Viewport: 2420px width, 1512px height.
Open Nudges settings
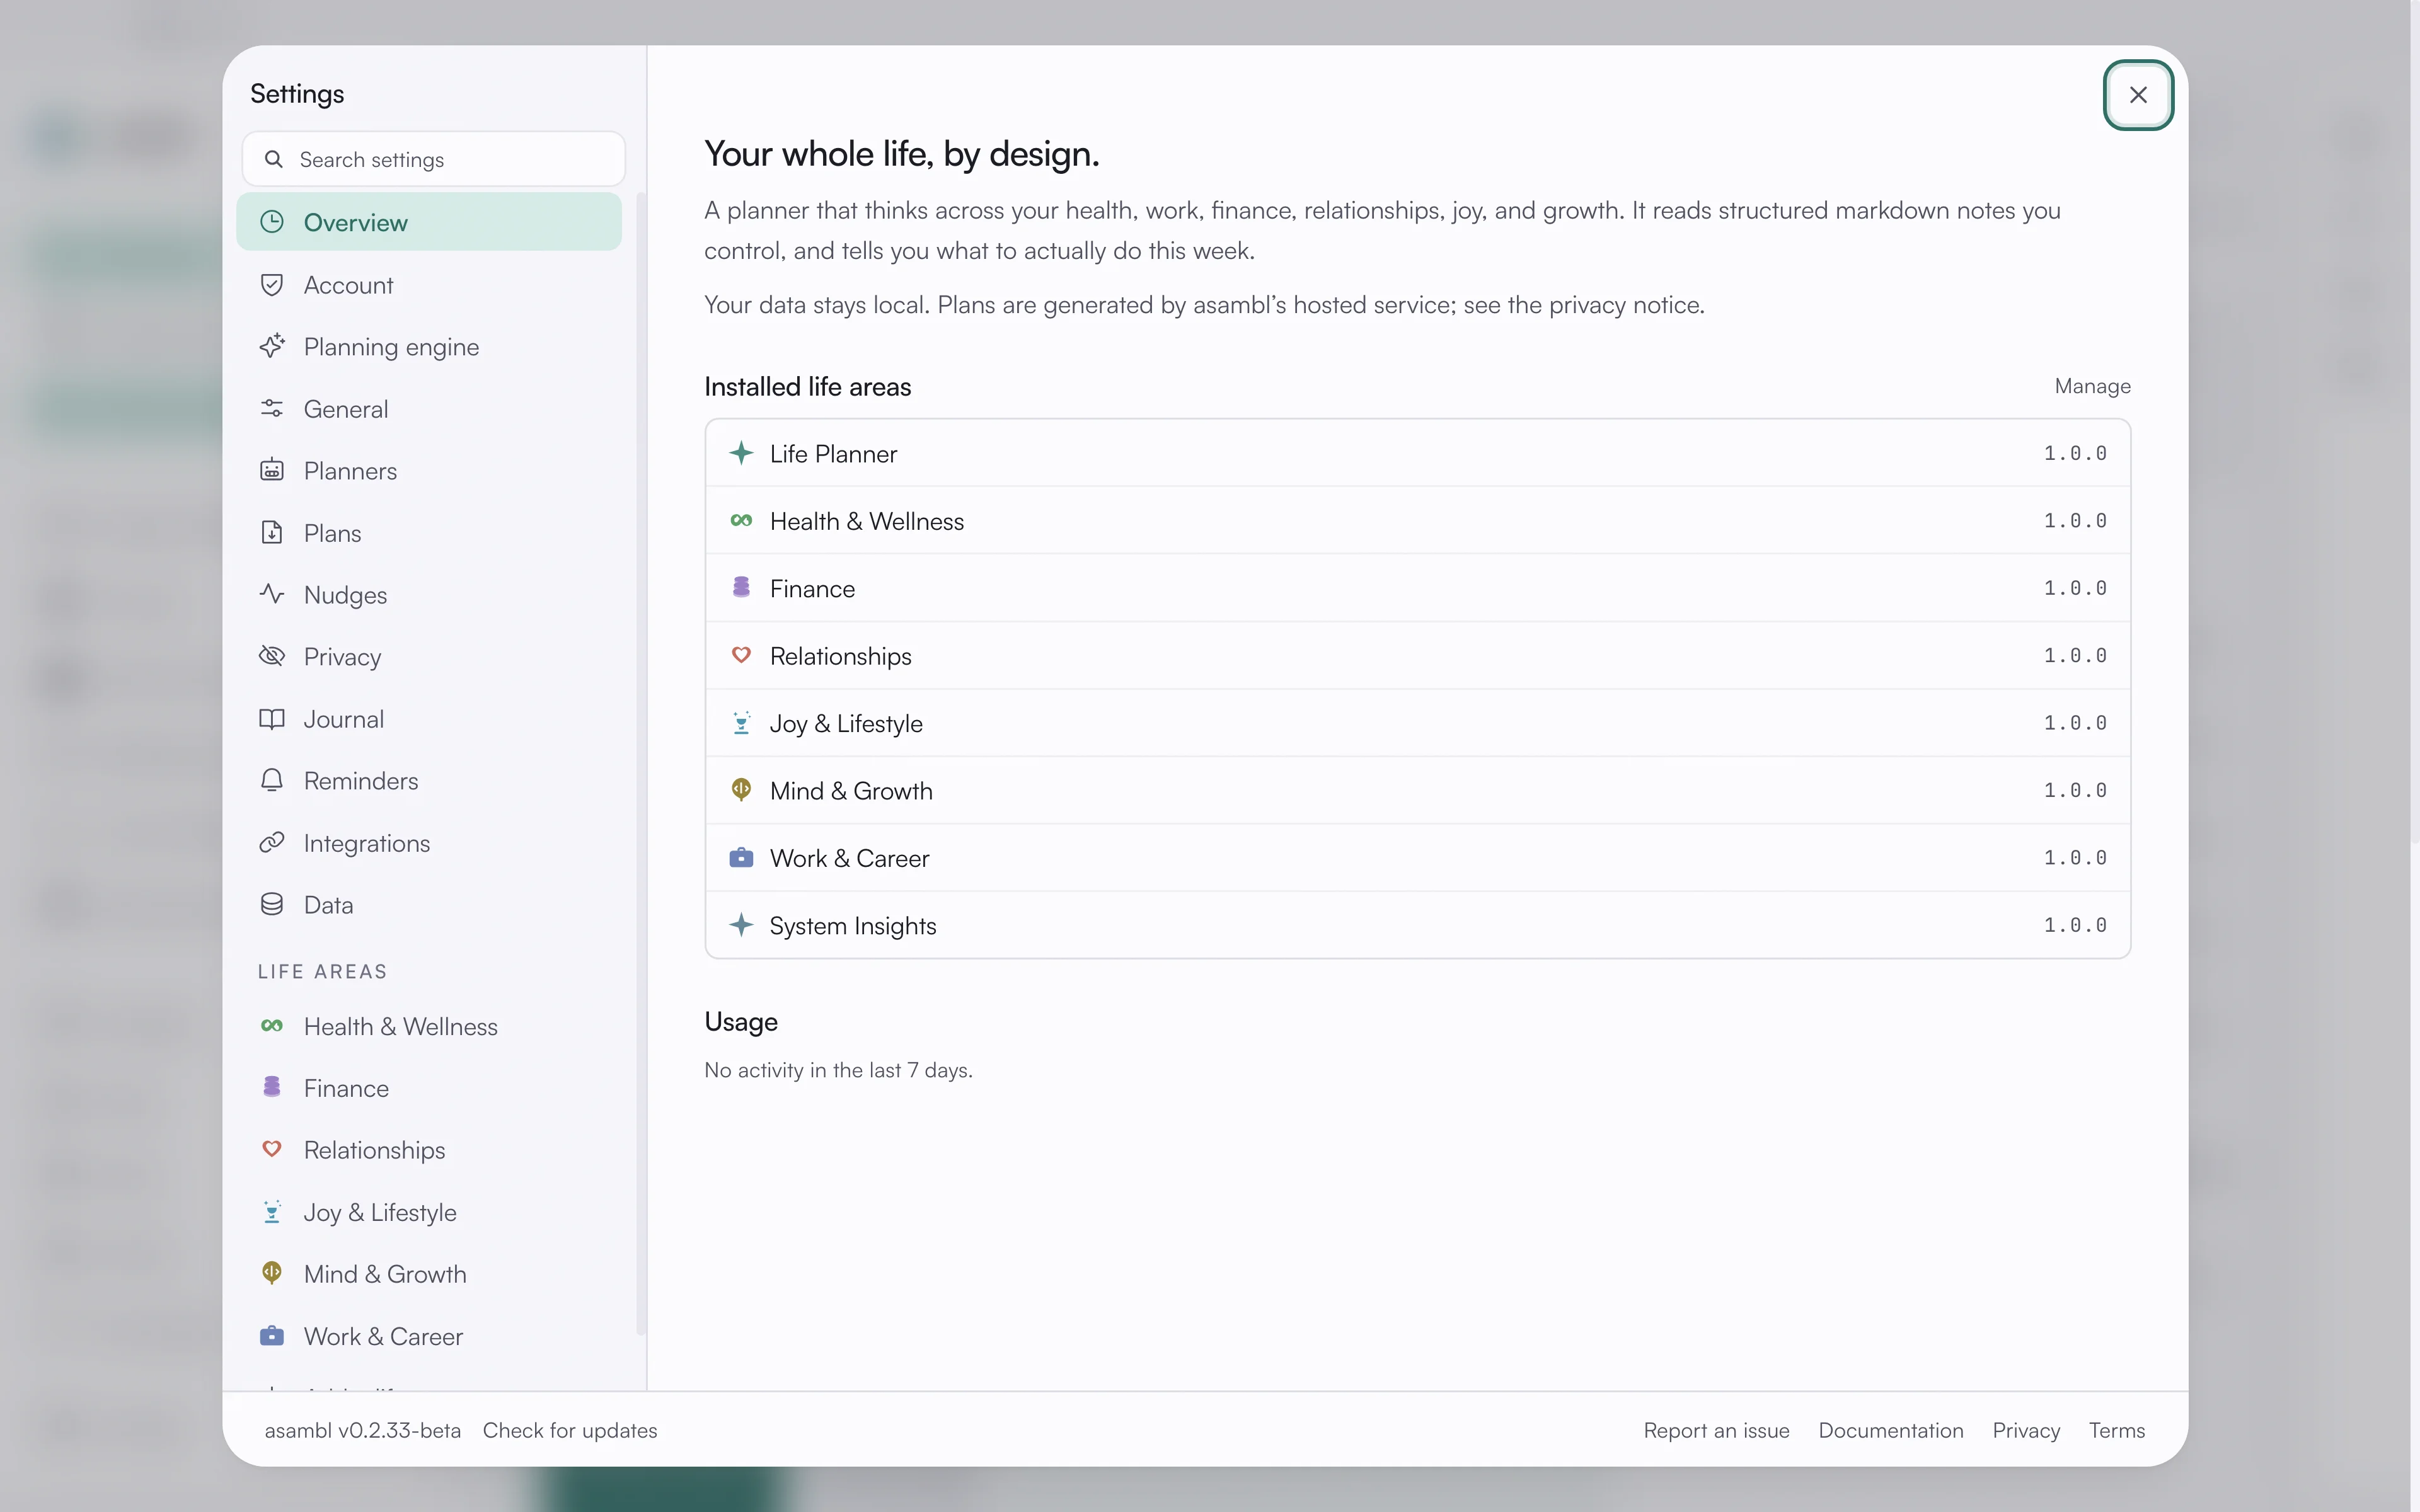click(x=429, y=594)
